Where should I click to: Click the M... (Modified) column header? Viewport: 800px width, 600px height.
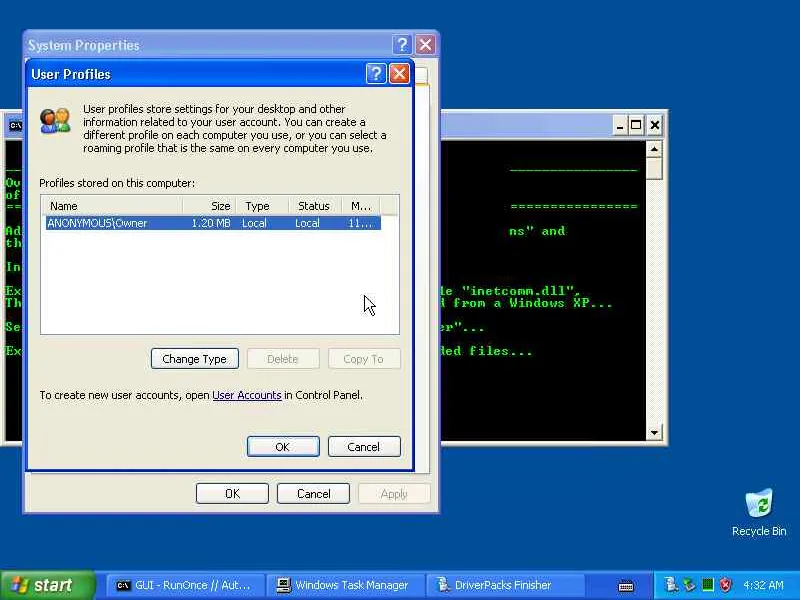[x=361, y=206]
